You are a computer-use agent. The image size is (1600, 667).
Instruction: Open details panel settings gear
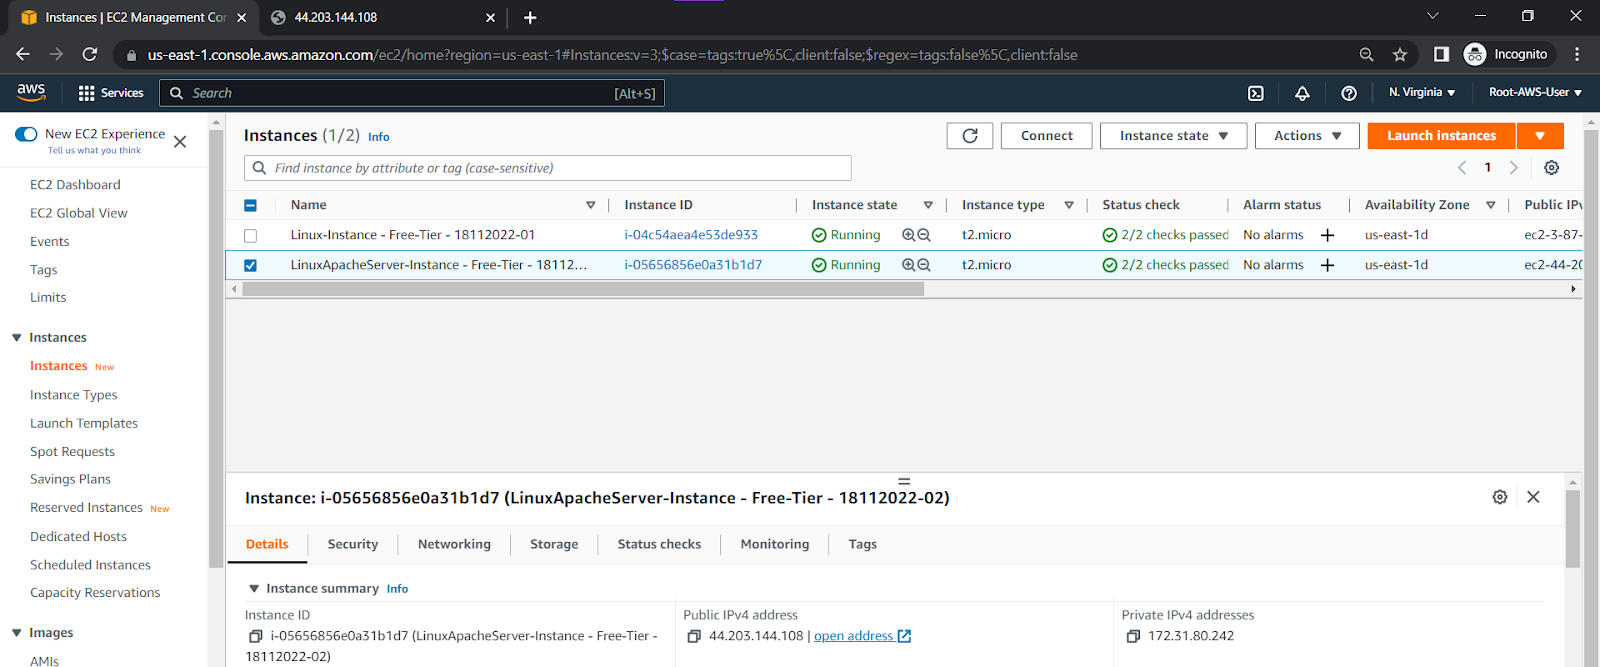[1500, 497]
